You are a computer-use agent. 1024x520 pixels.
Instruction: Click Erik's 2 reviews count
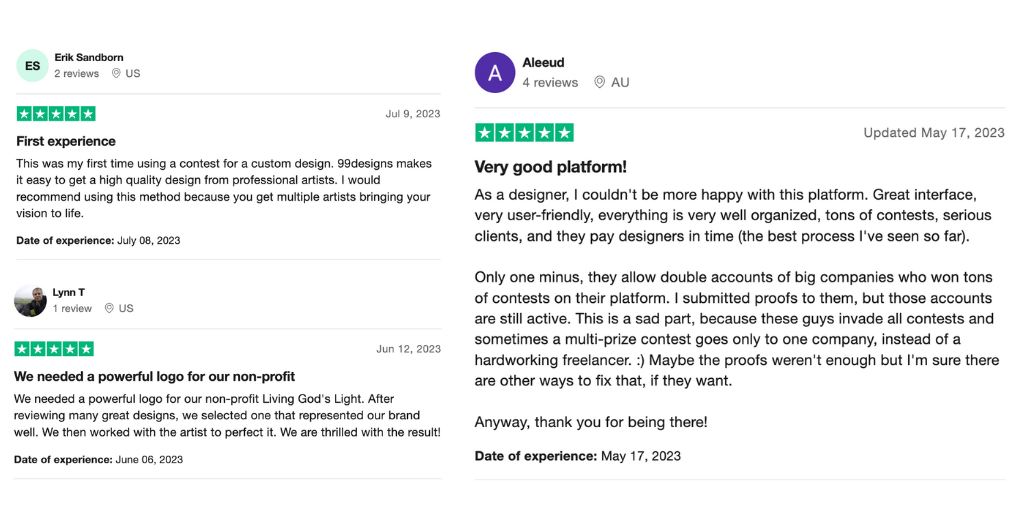click(x=76, y=74)
